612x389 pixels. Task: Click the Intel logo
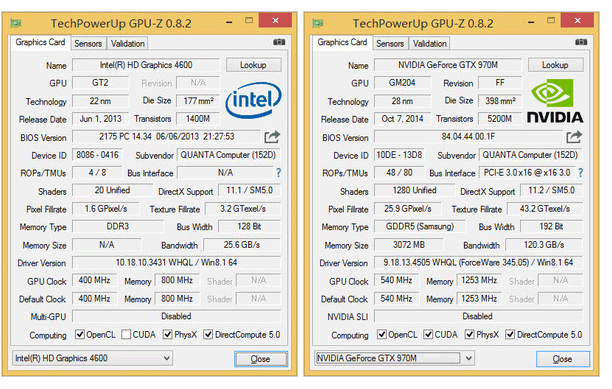[x=253, y=100]
